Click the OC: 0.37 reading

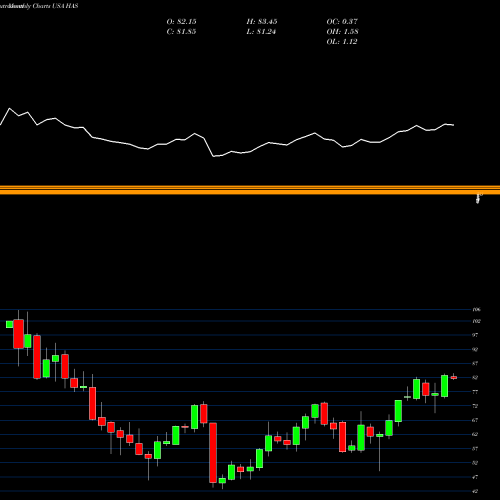coord(342,22)
